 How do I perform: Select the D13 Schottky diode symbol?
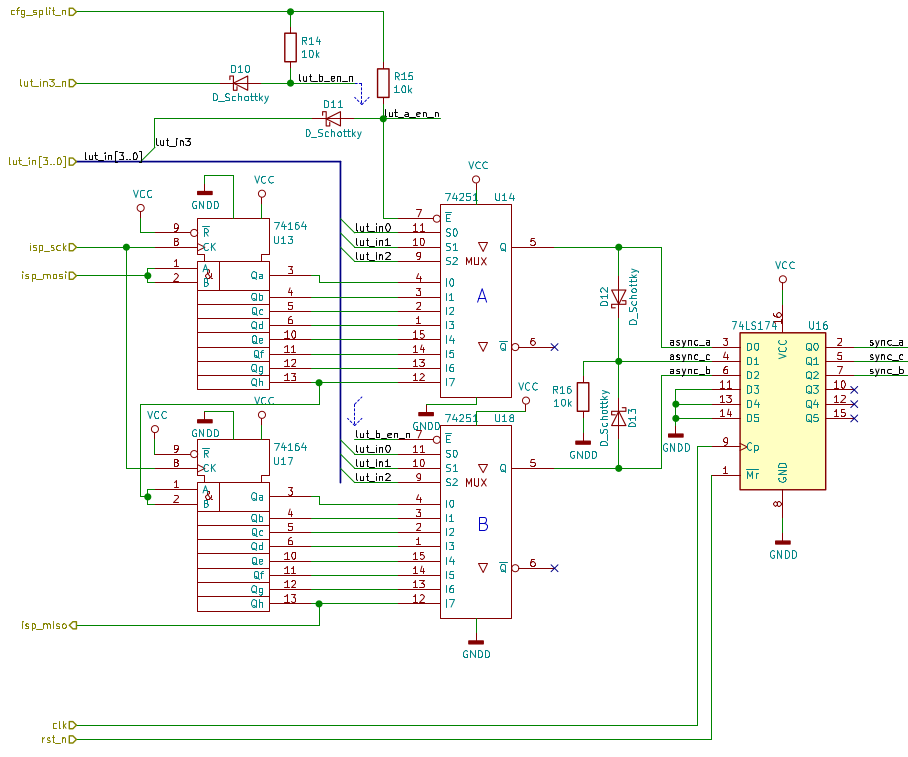[618, 414]
